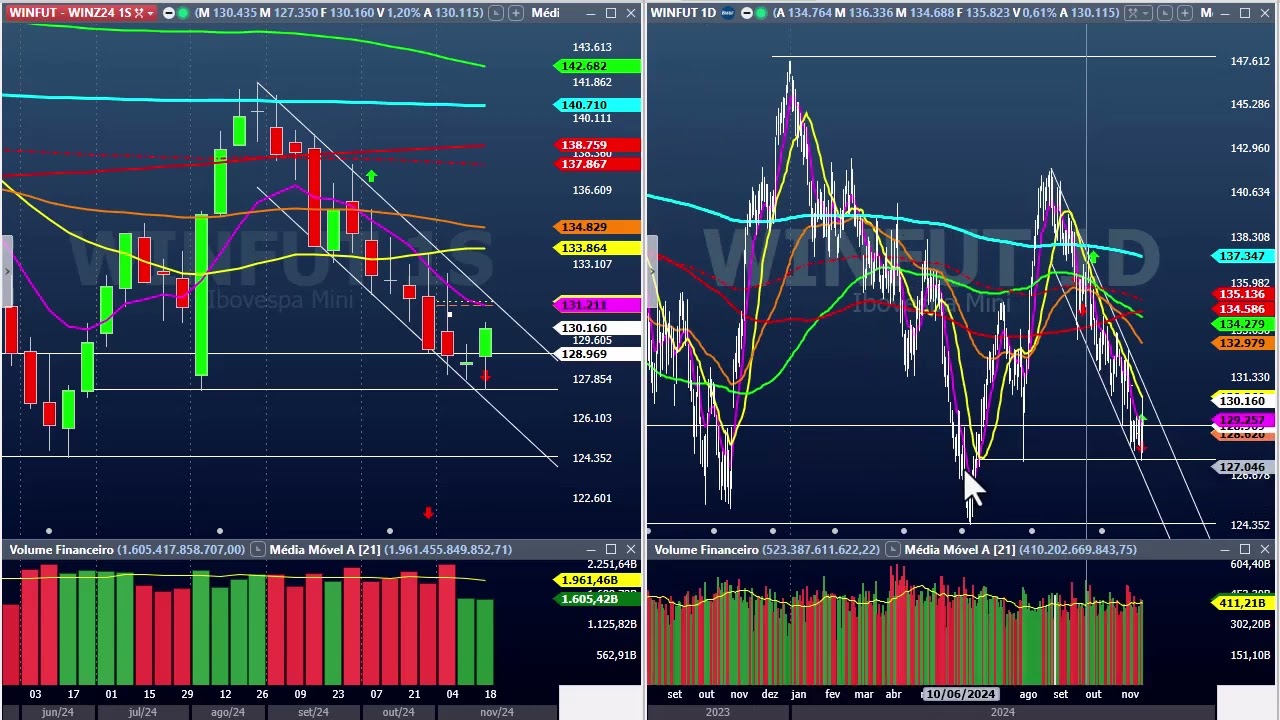Click the indicator settings icon on left chart header

(496, 13)
